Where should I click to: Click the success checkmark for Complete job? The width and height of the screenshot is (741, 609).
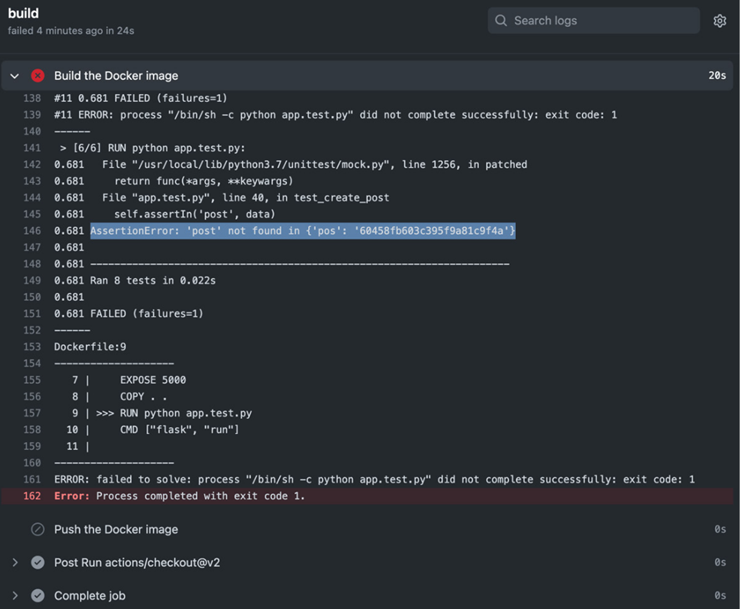(38, 595)
